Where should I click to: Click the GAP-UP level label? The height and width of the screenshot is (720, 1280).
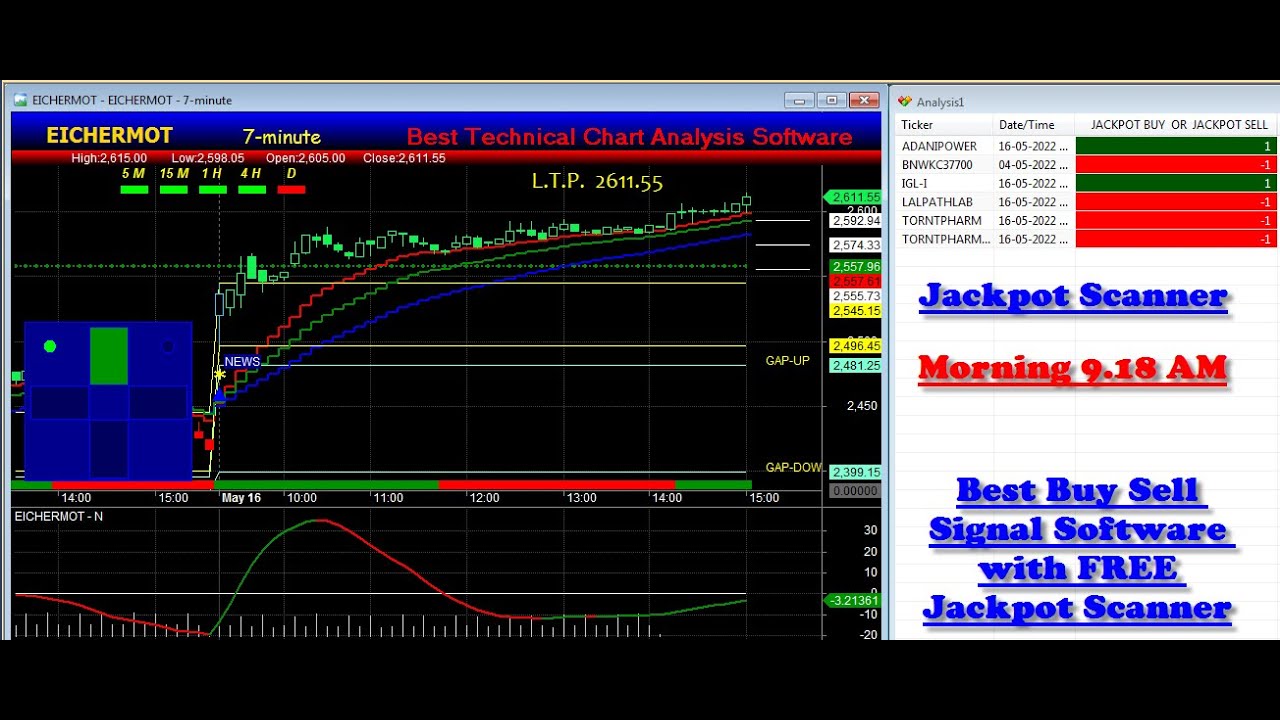point(788,360)
